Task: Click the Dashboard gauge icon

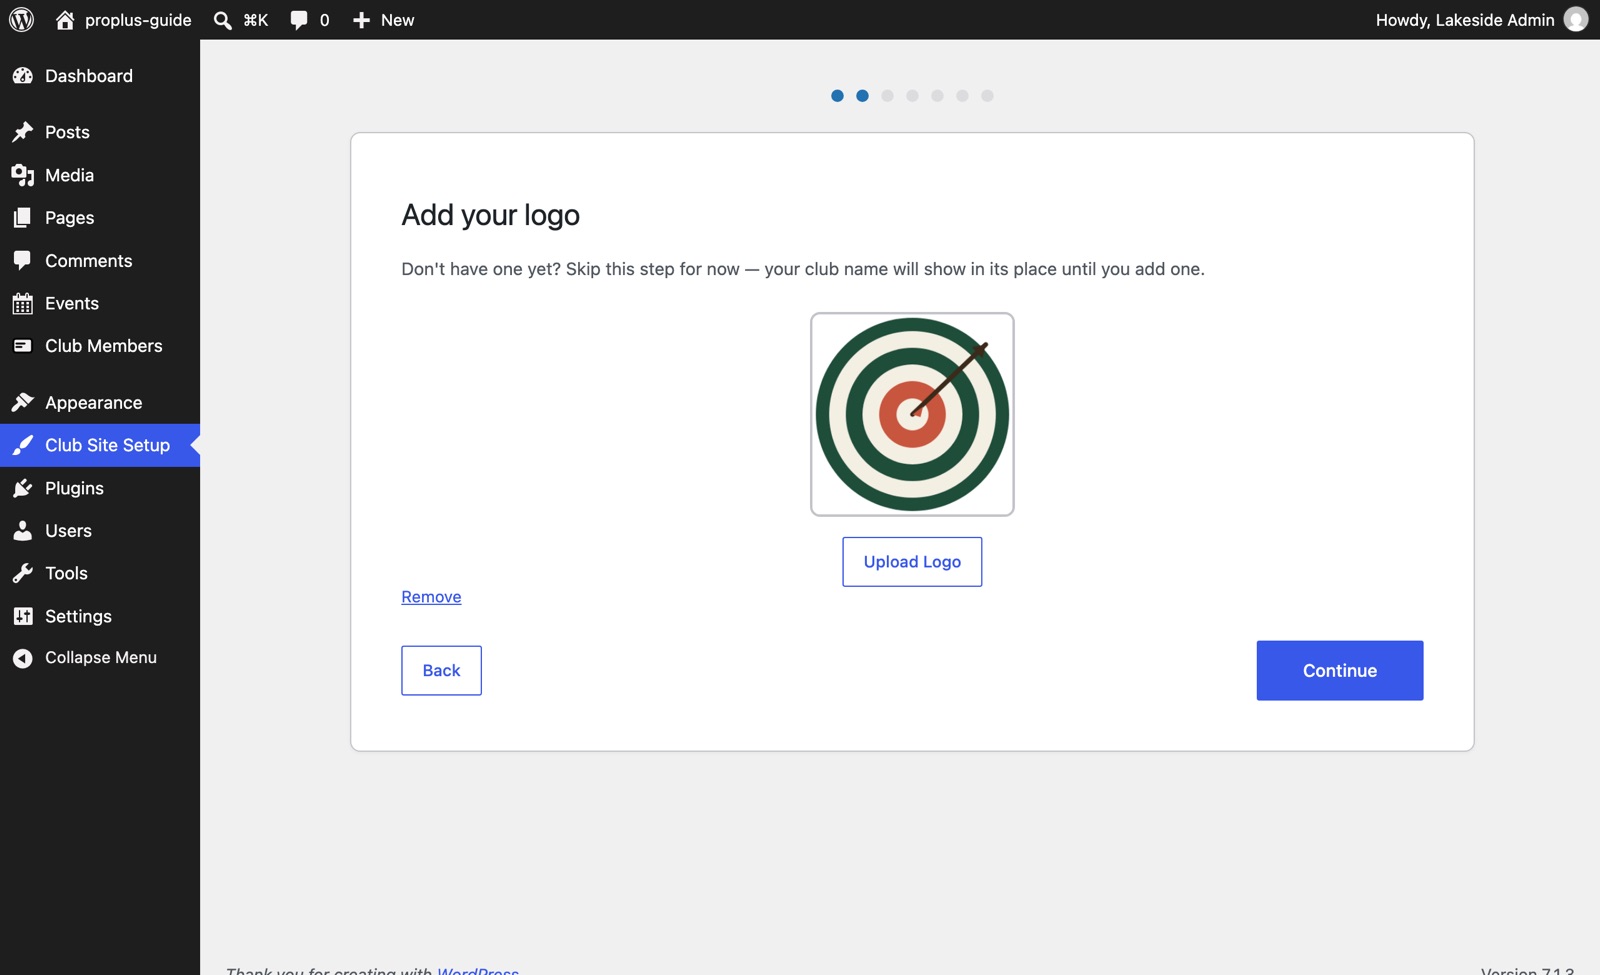Action: pyautogui.click(x=23, y=76)
